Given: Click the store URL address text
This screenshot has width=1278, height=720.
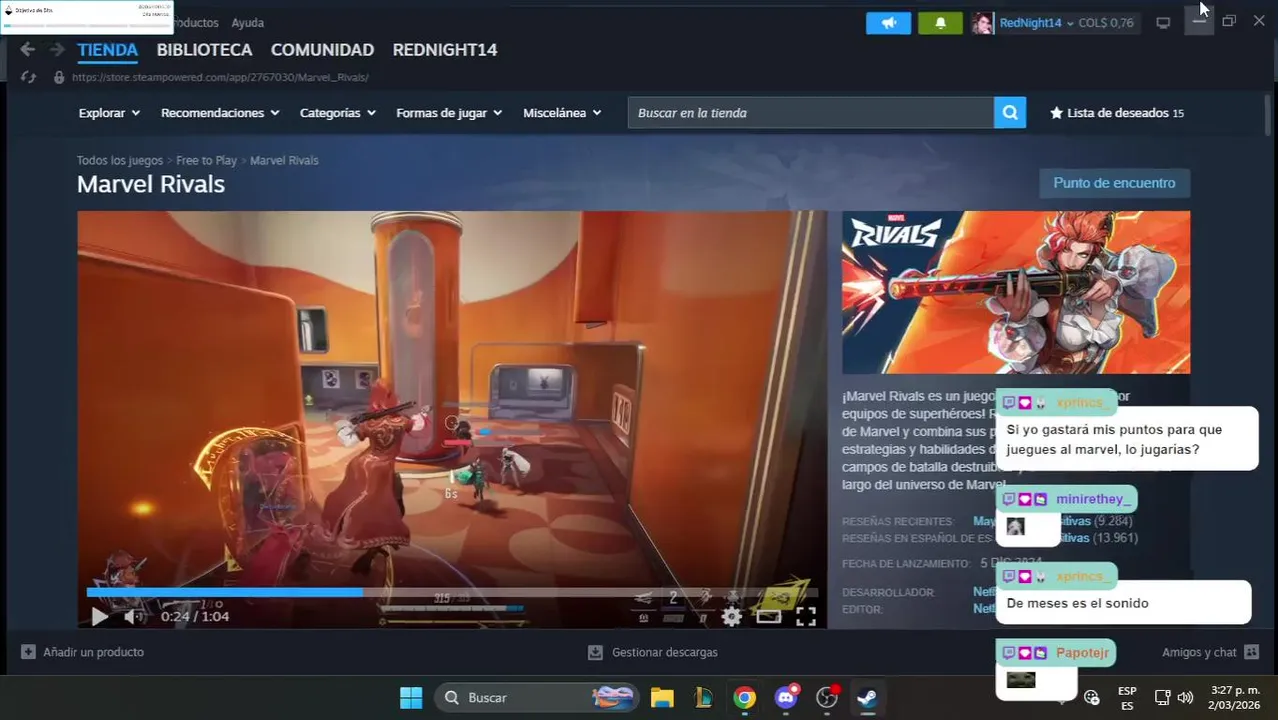Looking at the screenshot, I should [220, 77].
